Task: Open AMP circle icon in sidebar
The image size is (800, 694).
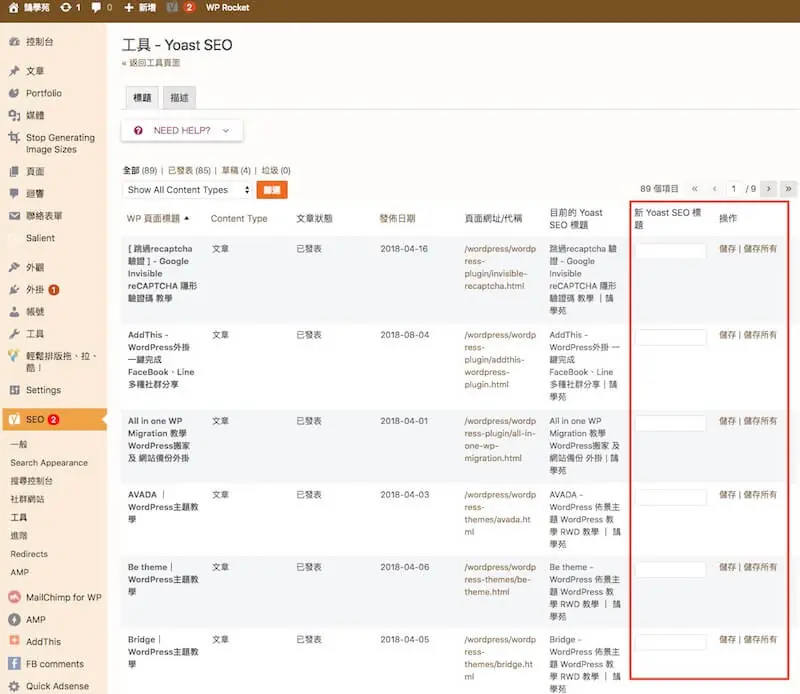Action: pyautogui.click(x=14, y=619)
